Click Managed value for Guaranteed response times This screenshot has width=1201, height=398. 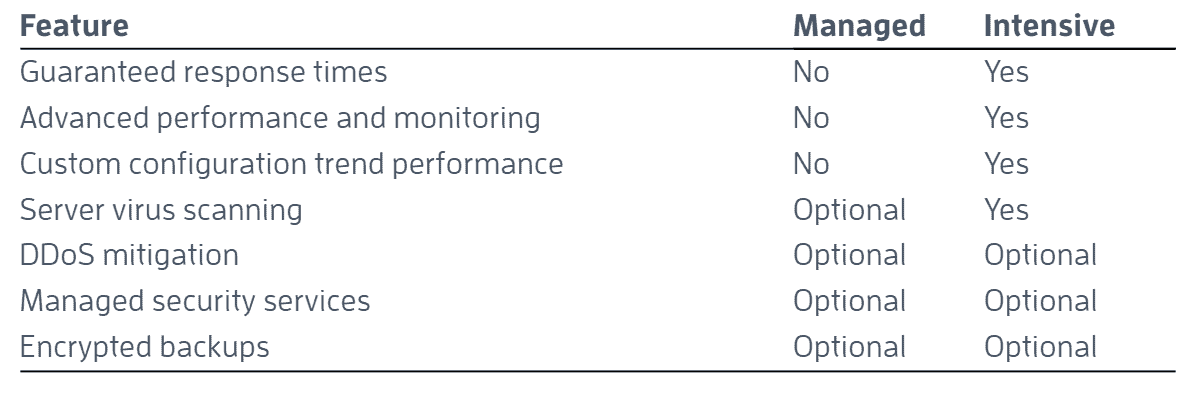click(812, 73)
